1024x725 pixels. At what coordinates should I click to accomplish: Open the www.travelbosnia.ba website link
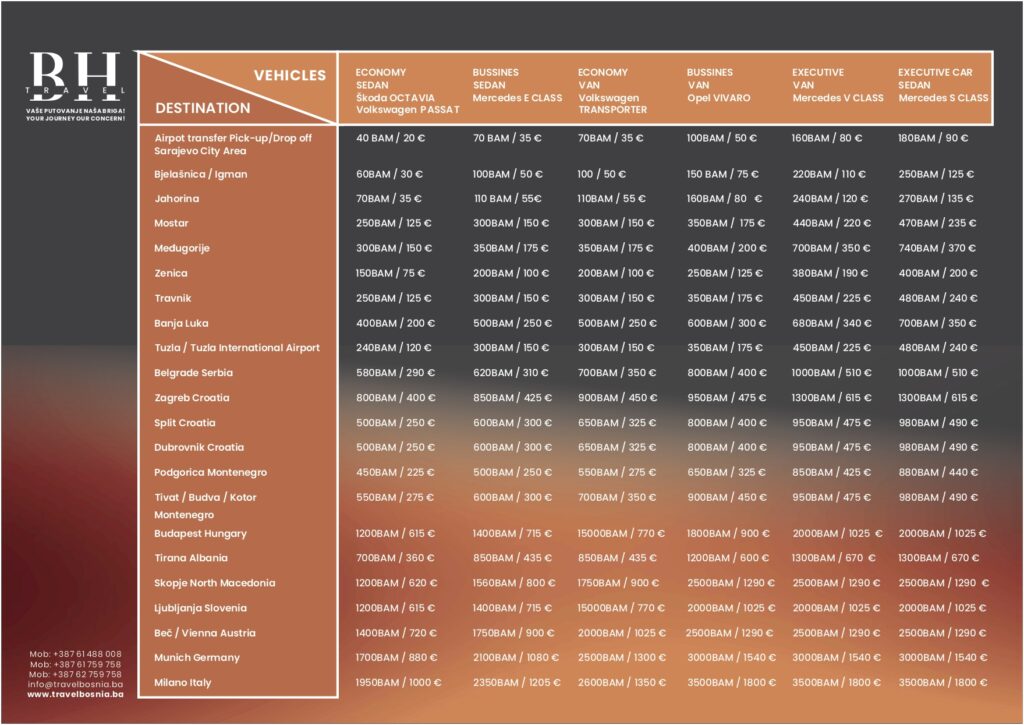(74, 693)
